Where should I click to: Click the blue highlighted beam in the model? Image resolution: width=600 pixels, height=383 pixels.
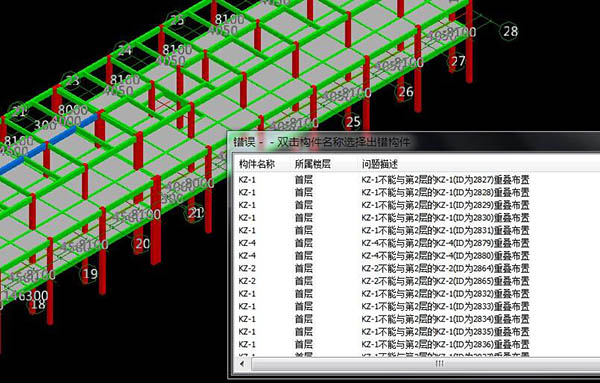point(50,143)
